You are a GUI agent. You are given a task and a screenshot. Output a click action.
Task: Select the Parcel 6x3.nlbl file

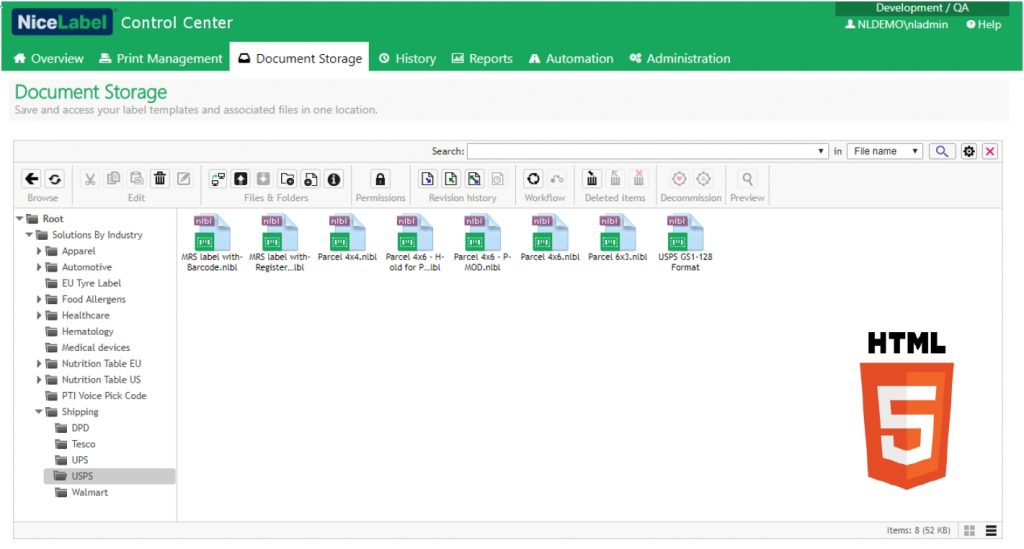click(617, 239)
